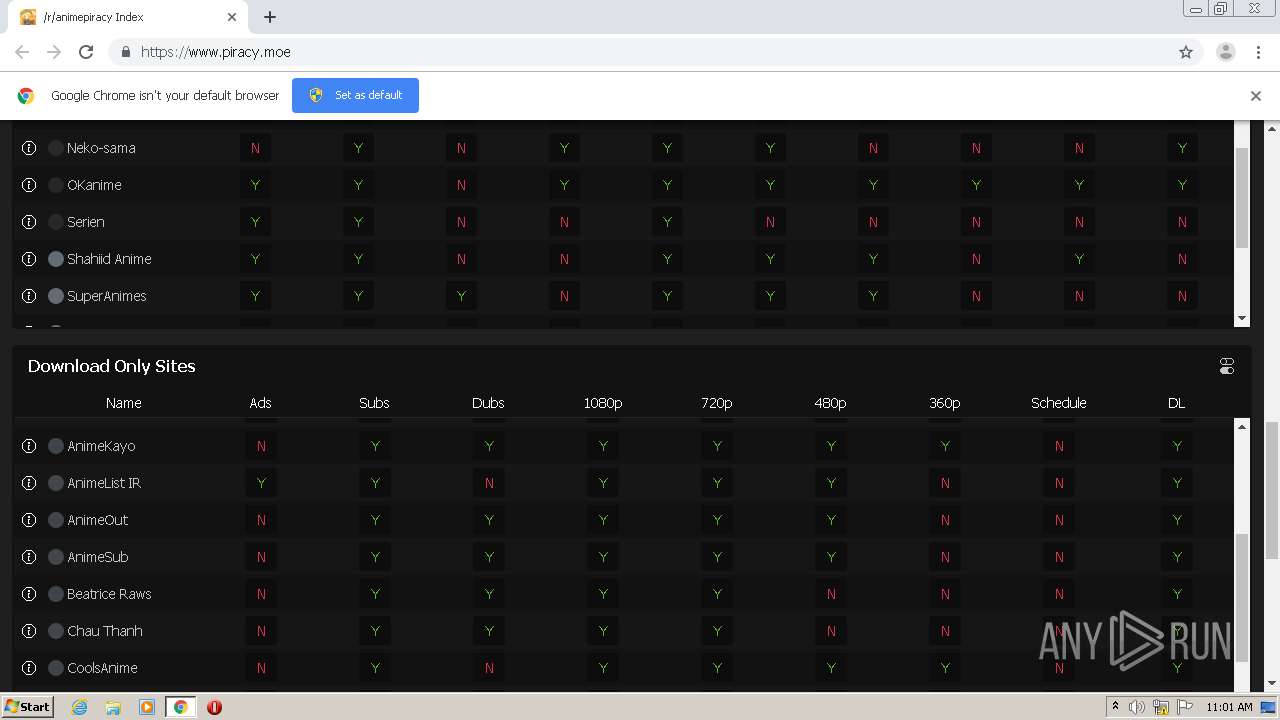1280x720 pixels.
Task: Sort by Name column header
Action: tap(124, 403)
